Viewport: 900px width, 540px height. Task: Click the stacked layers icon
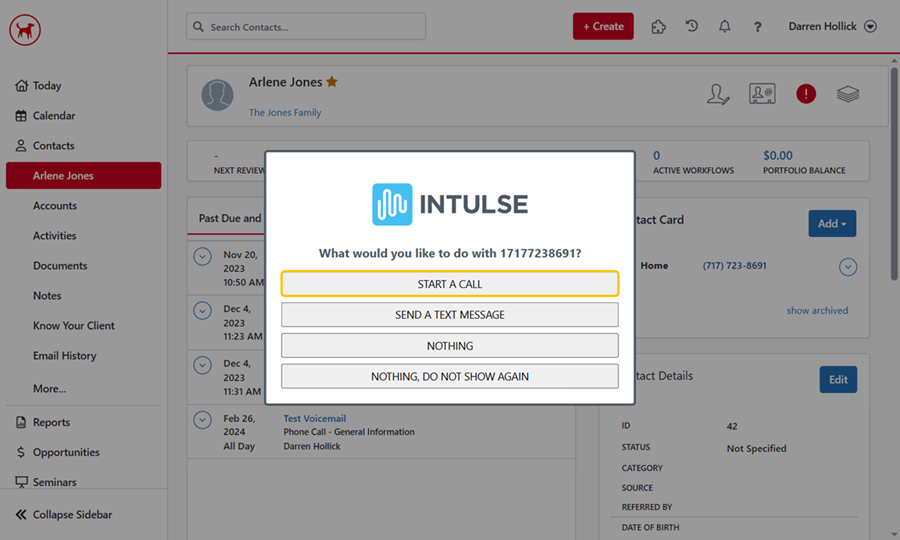tap(848, 94)
